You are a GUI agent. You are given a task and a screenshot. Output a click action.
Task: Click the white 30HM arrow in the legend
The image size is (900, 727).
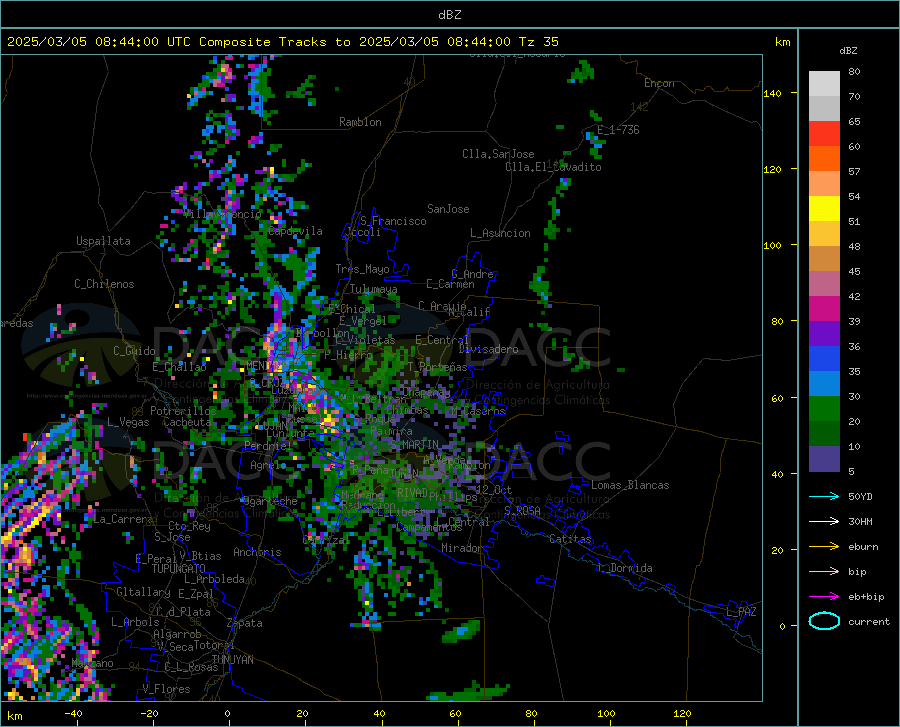click(x=824, y=521)
